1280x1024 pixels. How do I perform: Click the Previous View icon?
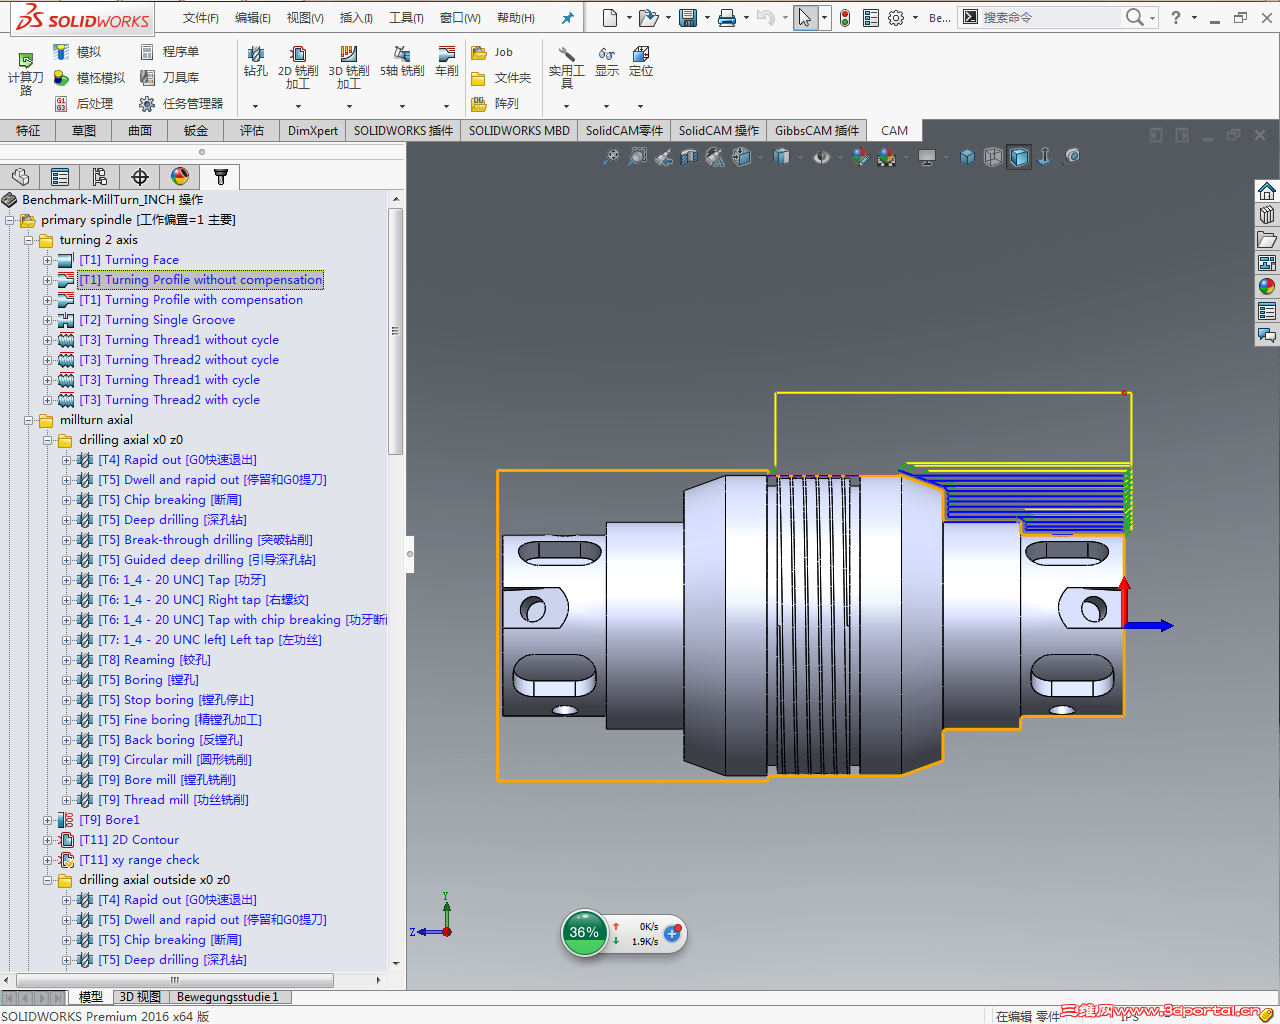click(x=663, y=157)
